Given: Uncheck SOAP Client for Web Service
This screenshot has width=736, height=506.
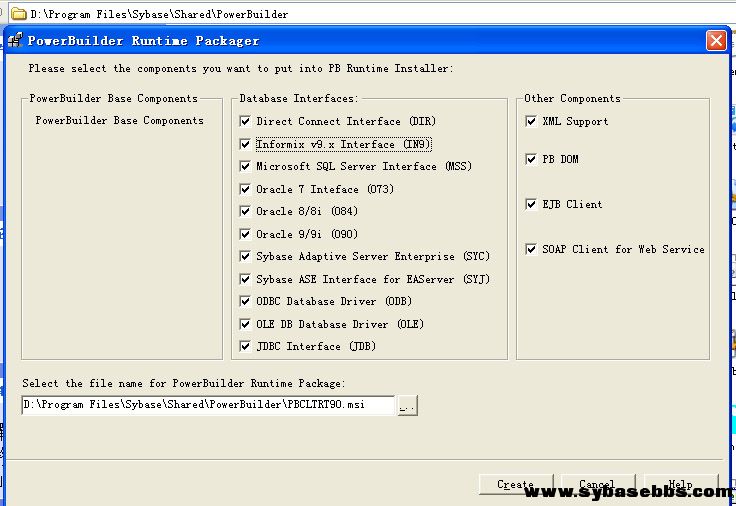Looking at the screenshot, I should (x=531, y=249).
